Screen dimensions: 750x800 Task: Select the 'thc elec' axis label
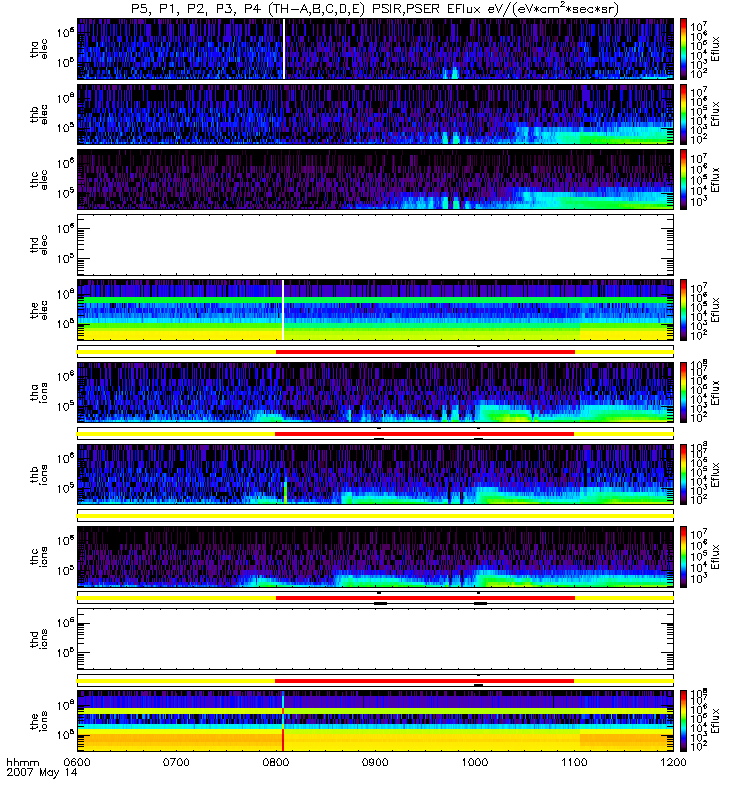38,180
